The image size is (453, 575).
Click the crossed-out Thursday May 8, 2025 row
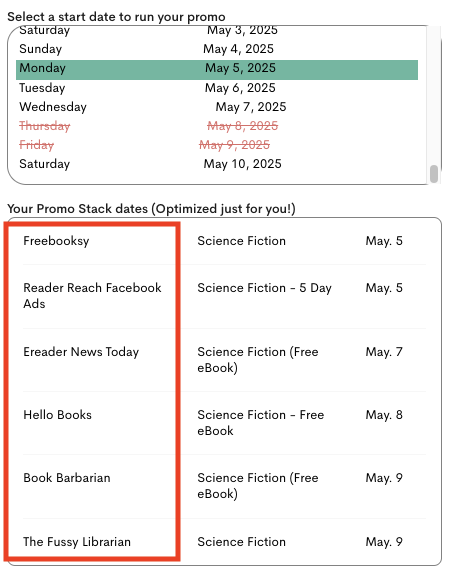coord(217,126)
